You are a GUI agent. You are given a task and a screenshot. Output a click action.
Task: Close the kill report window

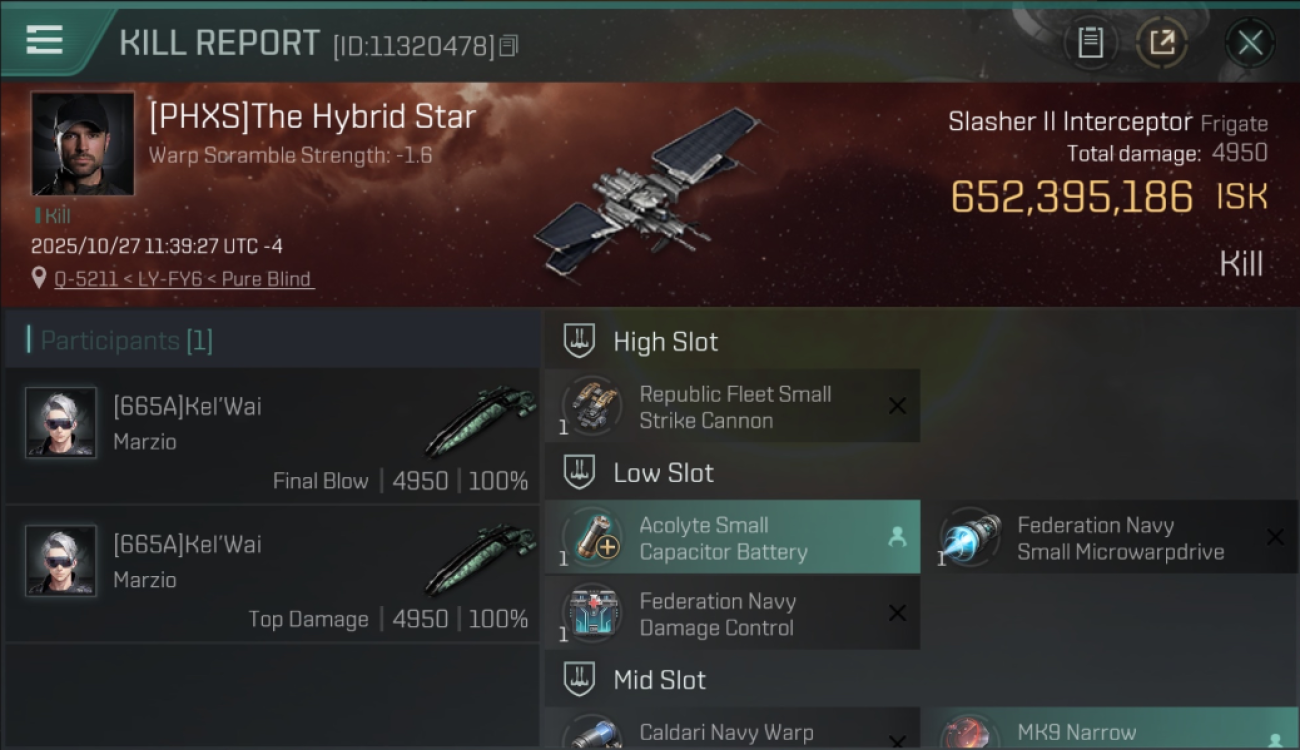(1250, 43)
